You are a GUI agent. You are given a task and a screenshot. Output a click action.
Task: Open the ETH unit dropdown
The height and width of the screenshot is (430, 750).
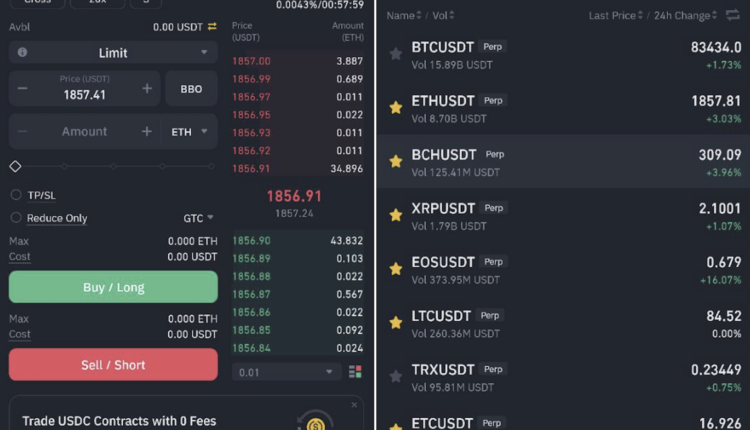[x=191, y=131]
